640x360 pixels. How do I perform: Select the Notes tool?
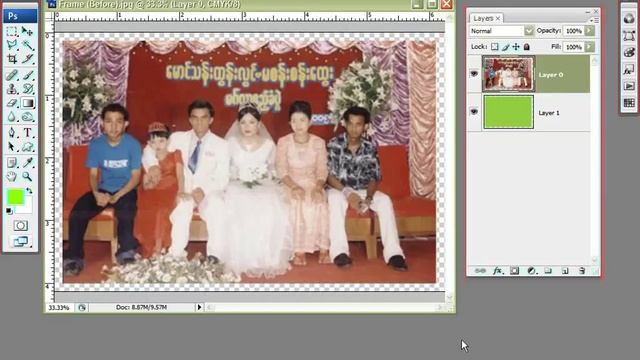12,162
